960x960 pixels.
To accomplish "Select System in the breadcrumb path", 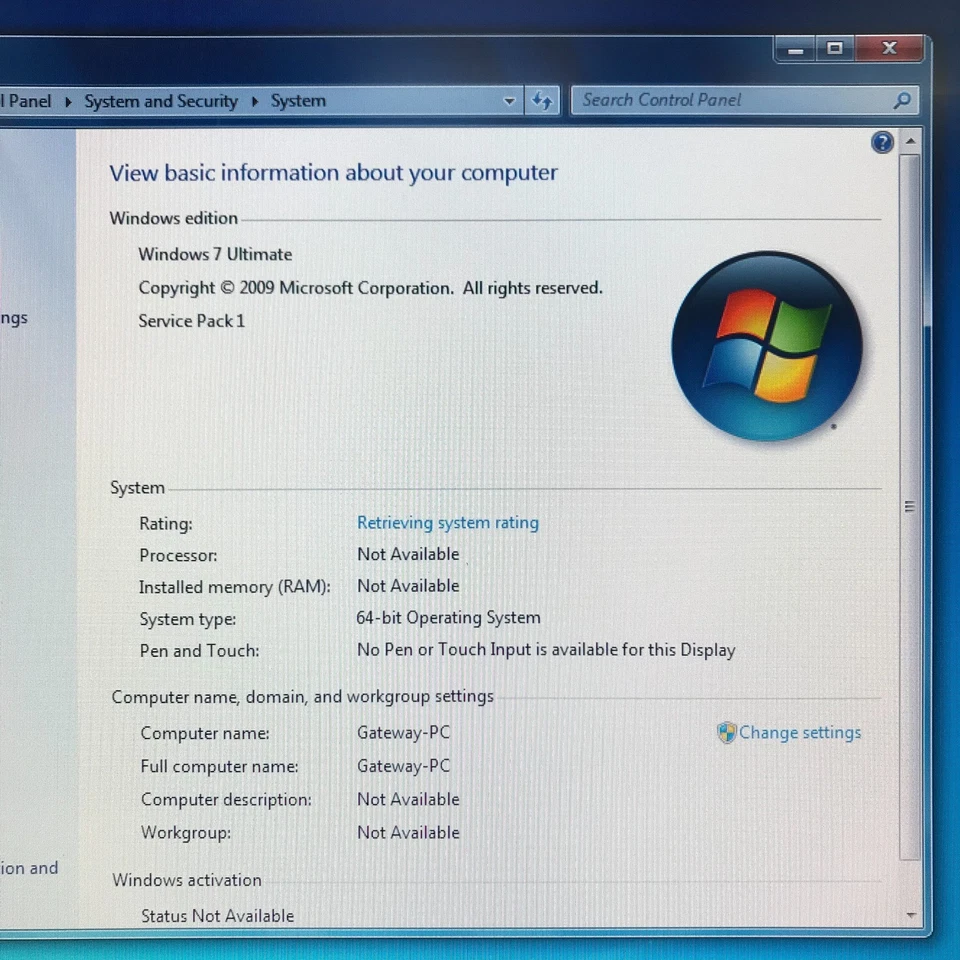I will point(298,101).
